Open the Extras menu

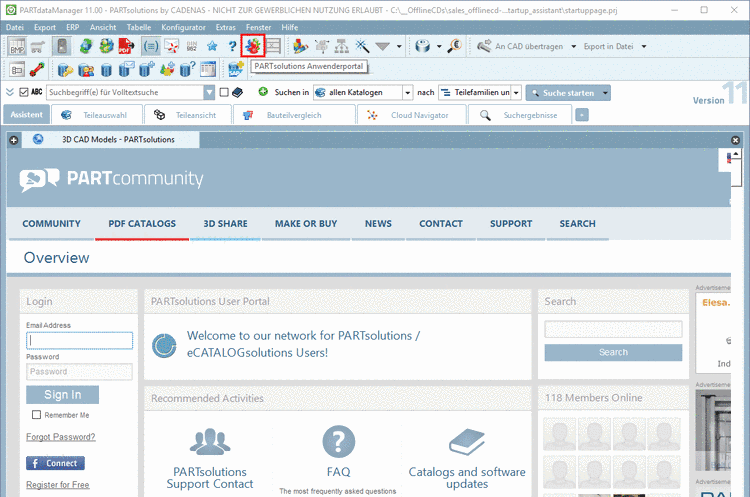point(225,27)
